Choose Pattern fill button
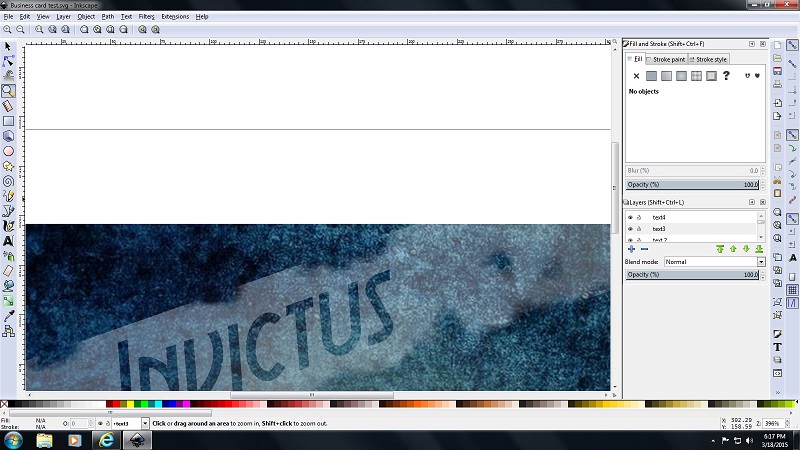The height and width of the screenshot is (450, 800). pyautogui.click(x=696, y=76)
